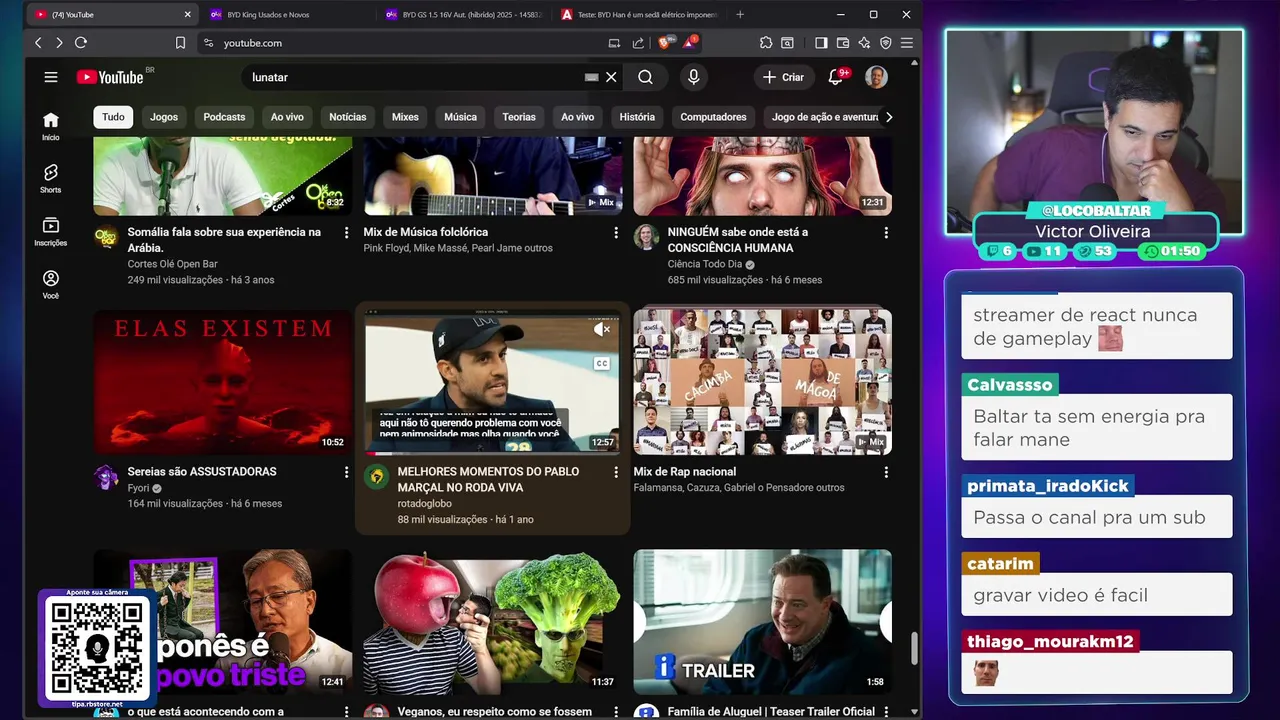The width and height of the screenshot is (1280, 720).
Task: Open the browser extensions puzzle icon
Action: pyautogui.click(x=766, y=43)
